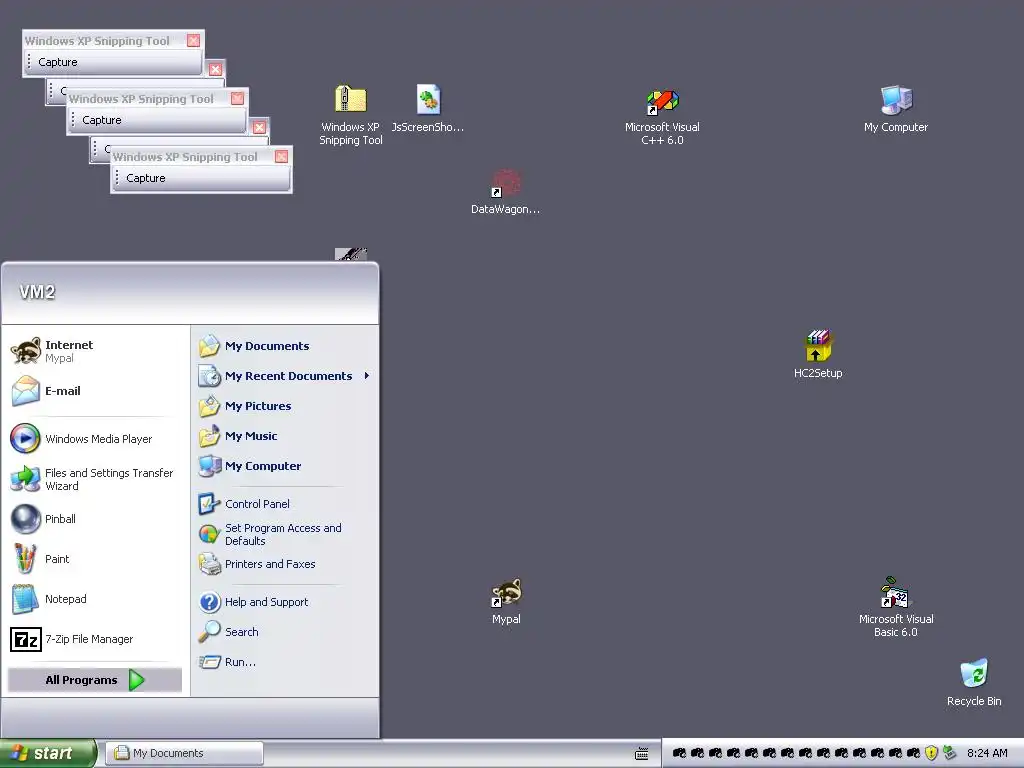Image resolution: width=1024 pixels, height=768 pixels.
Task: Open the Windows XP Snipping Tool desktop icon
Action: tap(351, 114)
